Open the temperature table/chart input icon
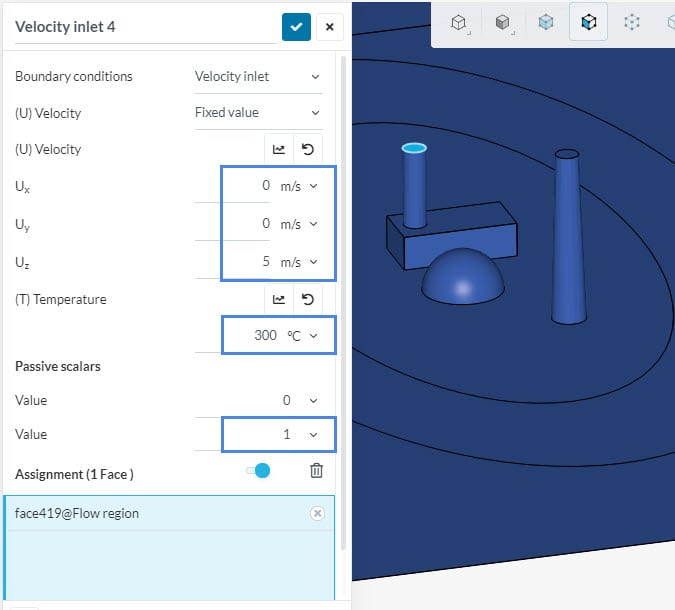The width and height of the screenshot is (675, 610). coord(279,299)
